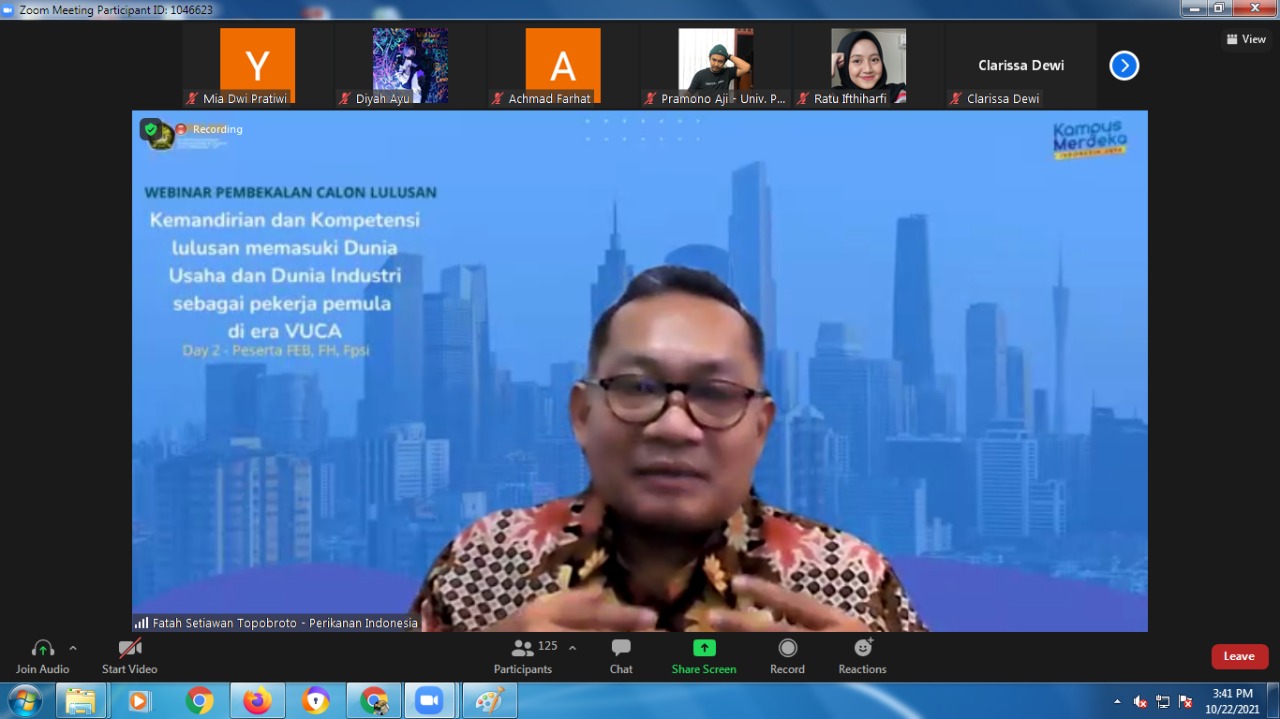Show hidden system tray icons

(x=1117, y=701)
